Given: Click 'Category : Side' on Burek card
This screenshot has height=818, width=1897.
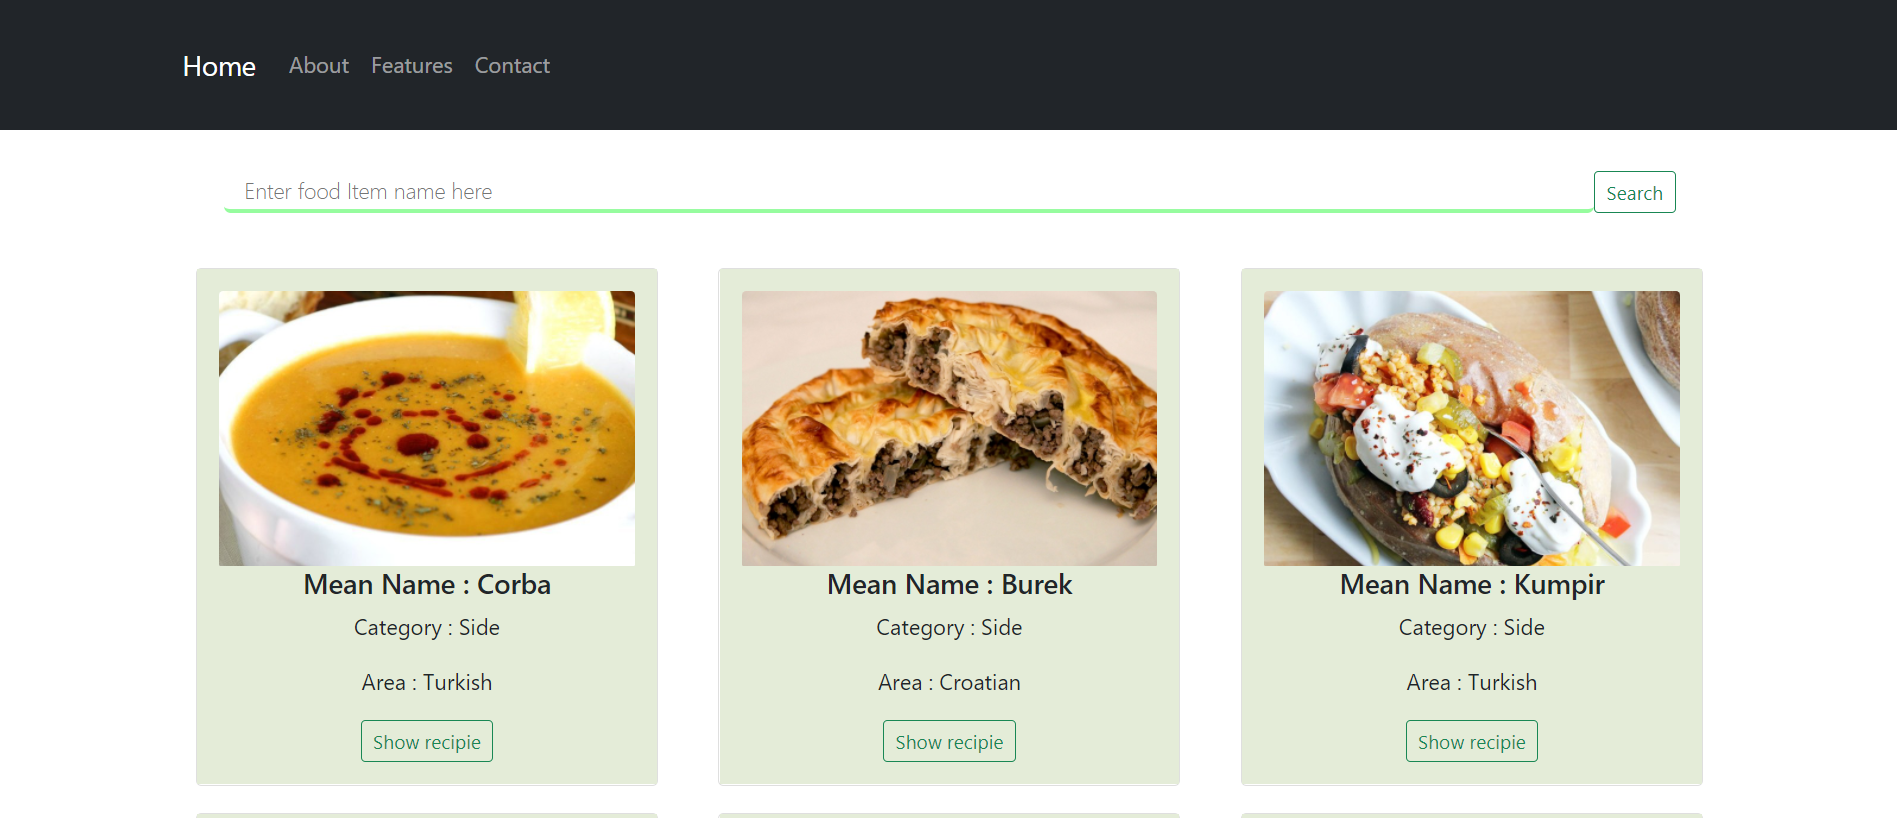Looking at the screenshot, I should [949, 628].
